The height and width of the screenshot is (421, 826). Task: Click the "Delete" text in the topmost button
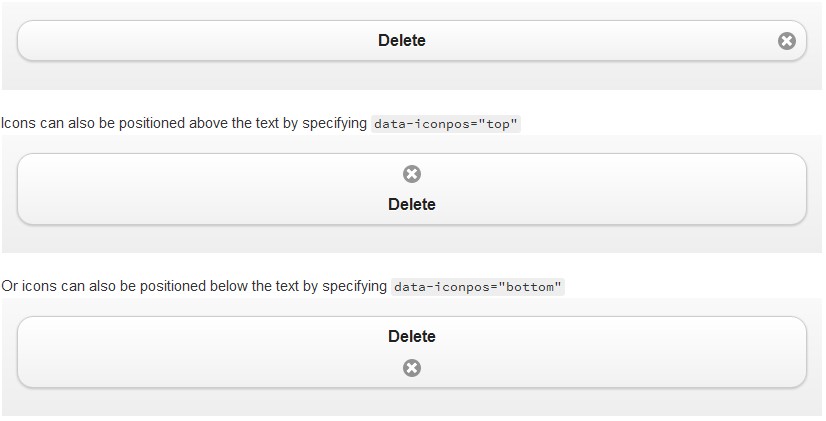click(x=402, y=41)
